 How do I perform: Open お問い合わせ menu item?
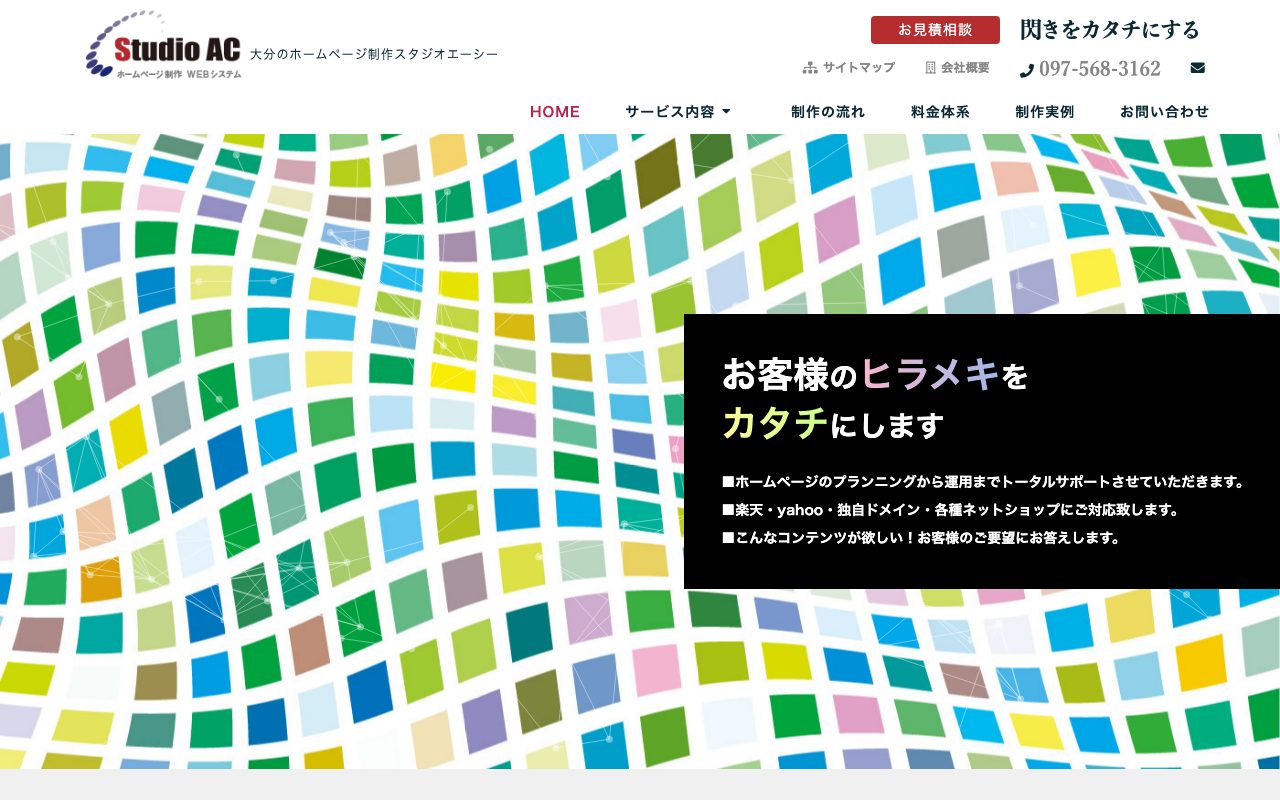[x=1165, y=112]
